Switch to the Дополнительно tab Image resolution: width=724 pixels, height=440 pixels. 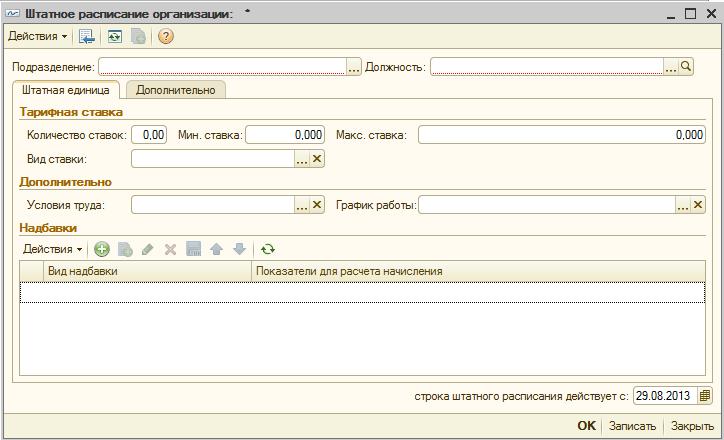click(x=176, y=90)
